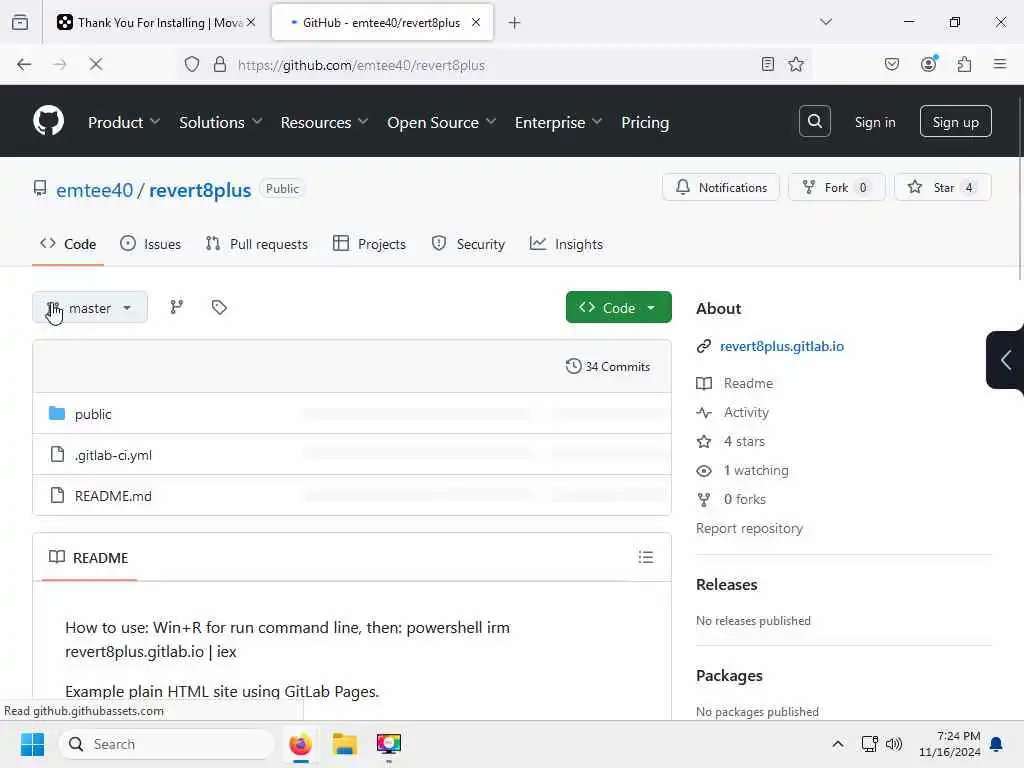This screenshot has width=1024, height=768.
Task: Toggle Firefox reader view icon
Action: pos(767,64)
